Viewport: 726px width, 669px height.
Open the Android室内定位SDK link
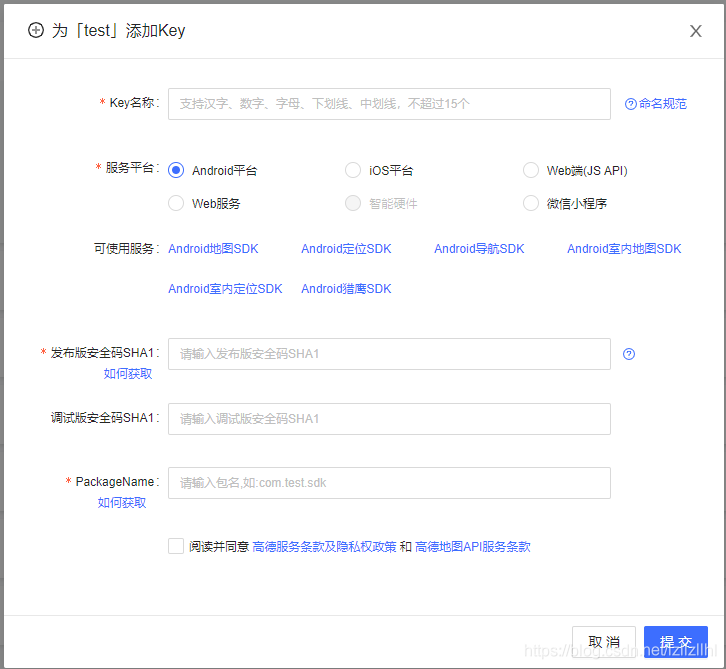[x=225, y=289]
